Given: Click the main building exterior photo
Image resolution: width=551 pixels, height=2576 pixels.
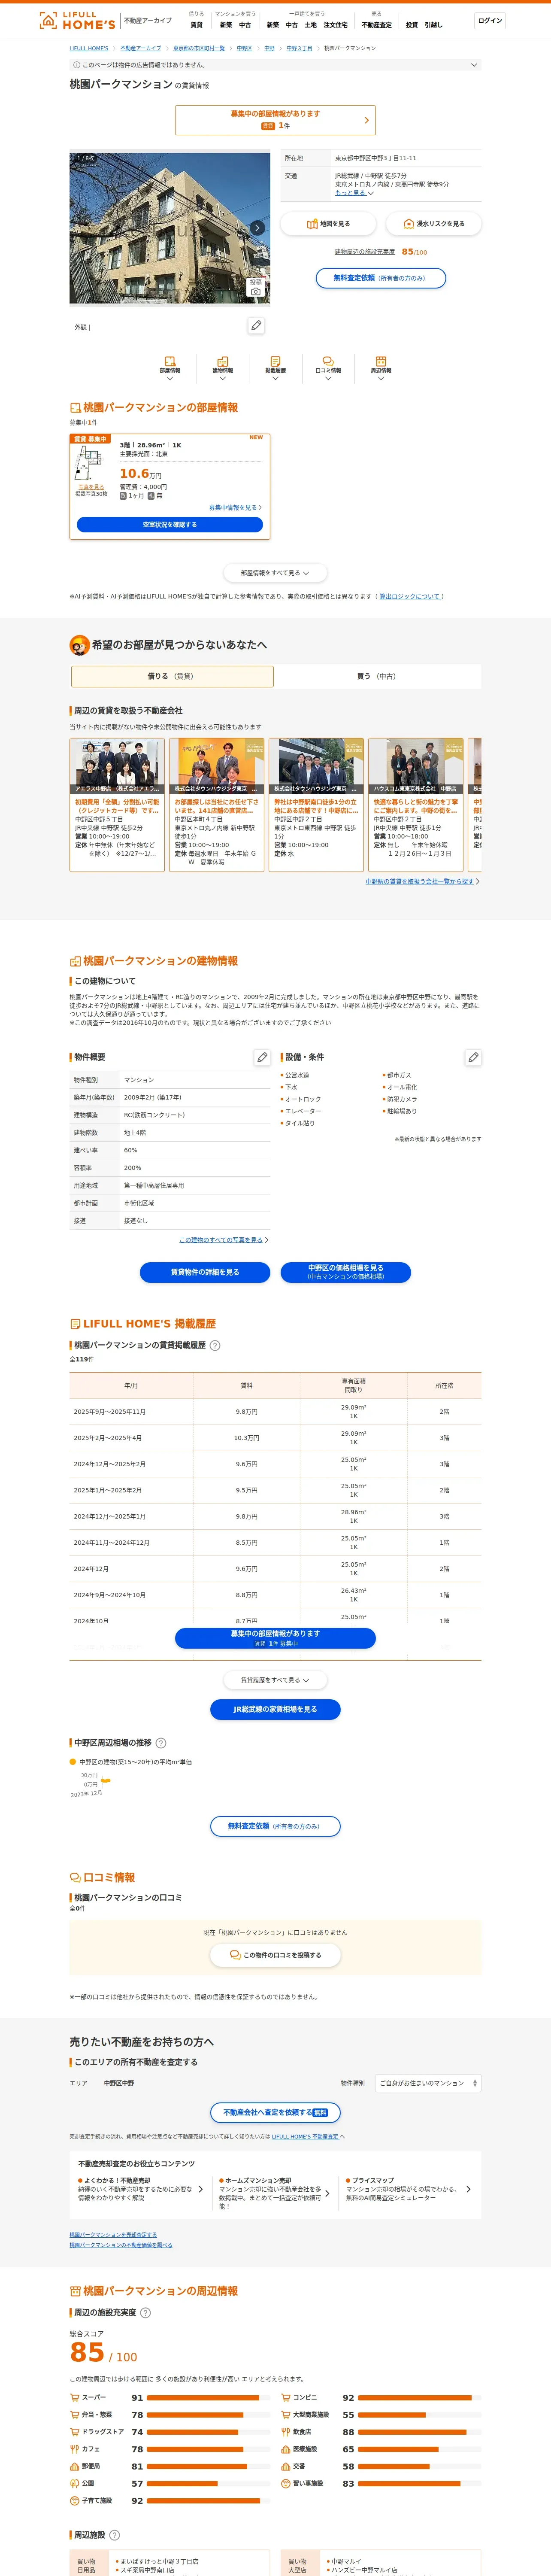Looking at the screenshot, I should tap(170, 228).
